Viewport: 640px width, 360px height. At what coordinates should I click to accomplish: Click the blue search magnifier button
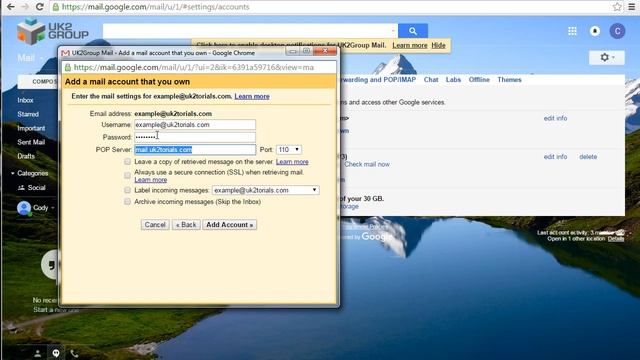[x=413, y=31]
